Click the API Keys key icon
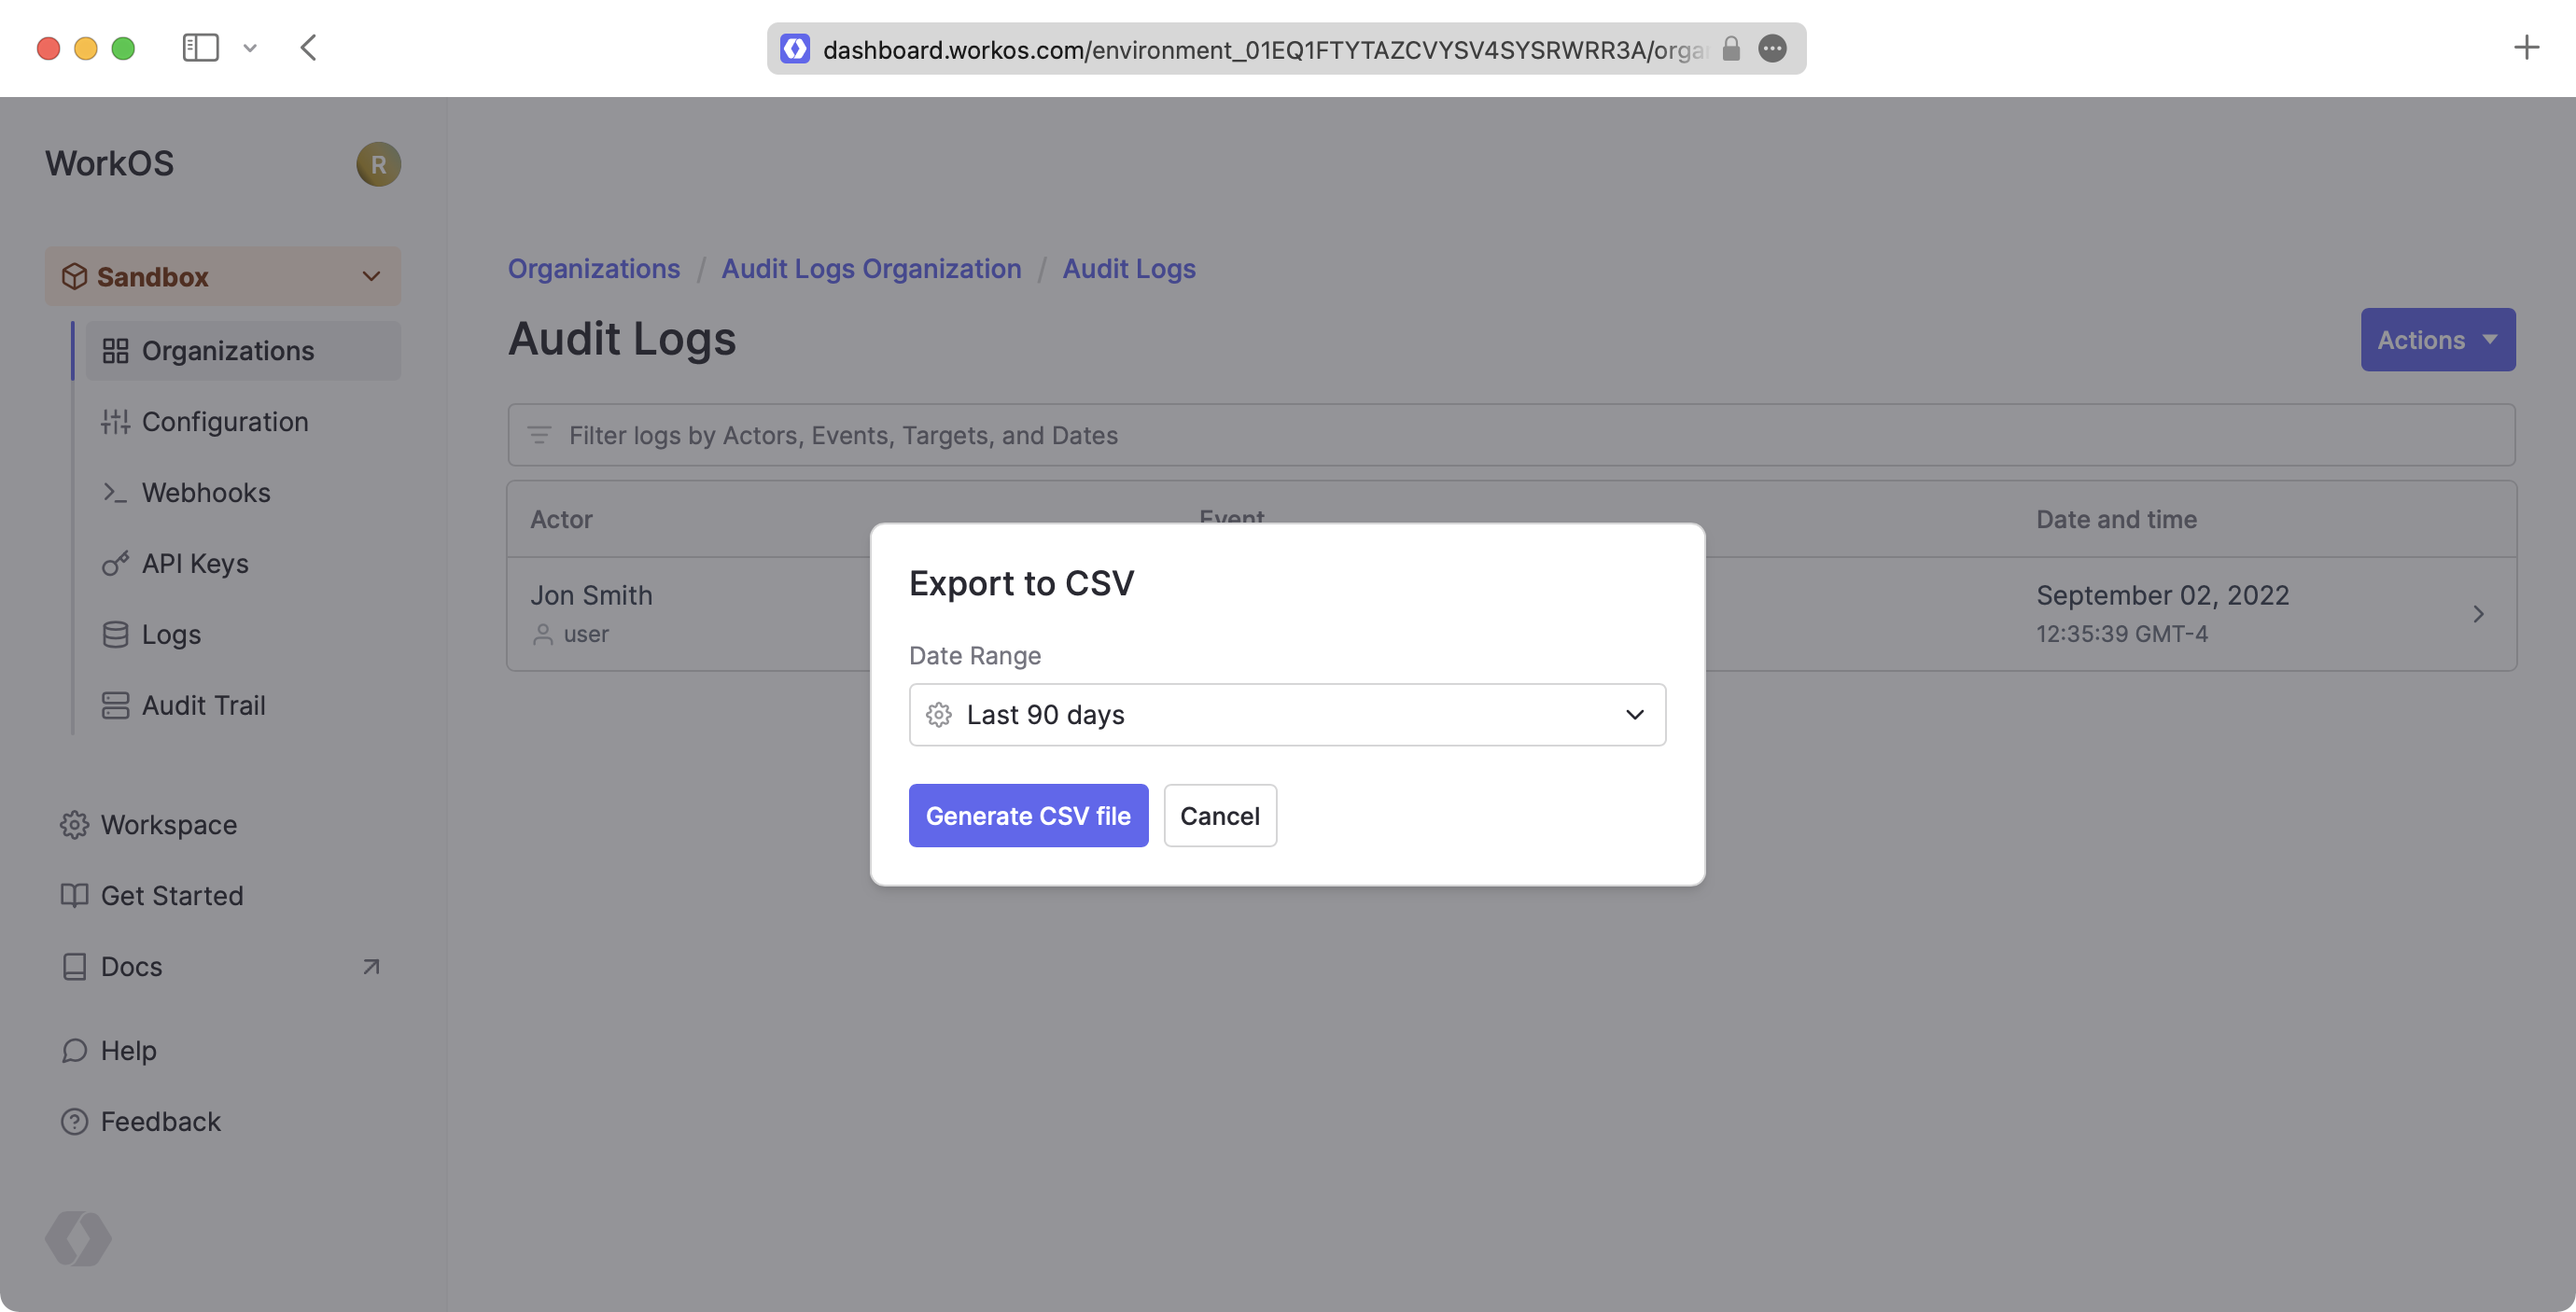This screenshot has width=2576, height=1312. [115, 564]
